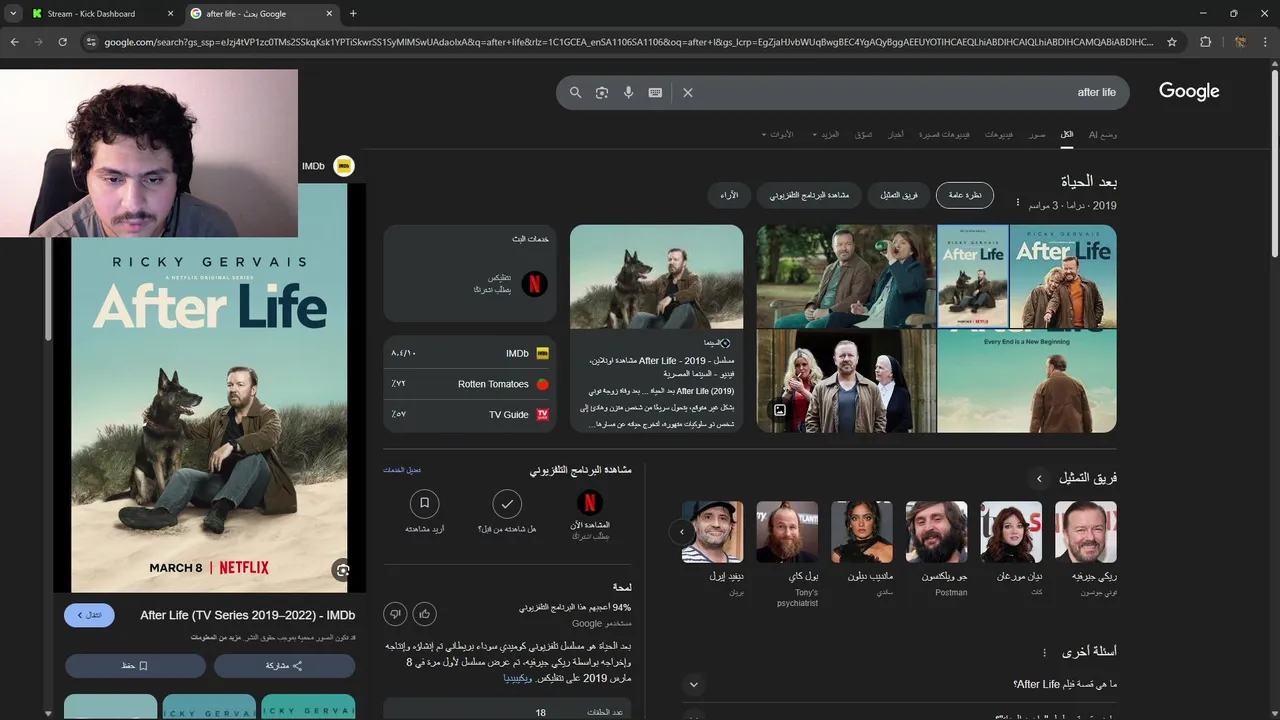Open the cast section chevron arrow

(1039, 479)
